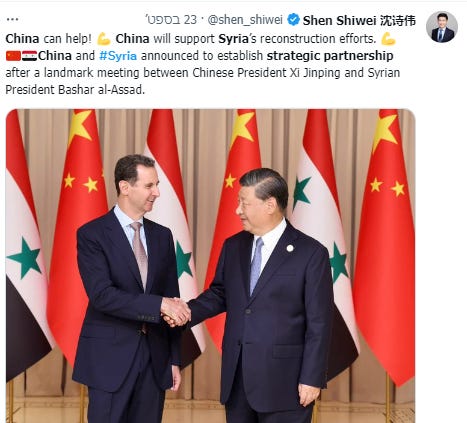The width and height of the screenshot is (467, 423).
Task: Click the bold 'China can help!' opening text
Action: pyautogui.click(x=48, y=39)
